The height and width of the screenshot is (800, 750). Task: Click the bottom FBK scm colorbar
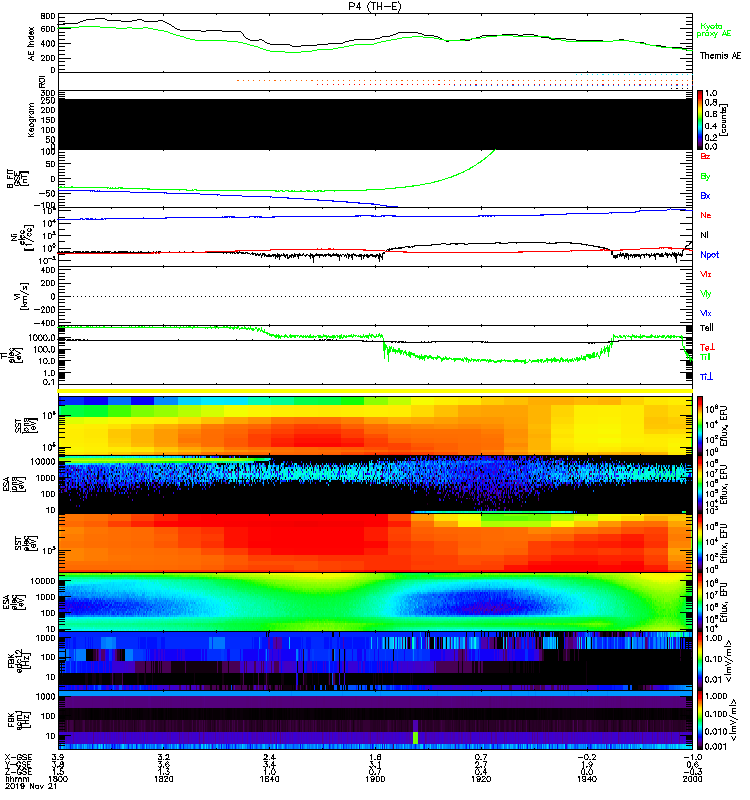coord(700,719)
